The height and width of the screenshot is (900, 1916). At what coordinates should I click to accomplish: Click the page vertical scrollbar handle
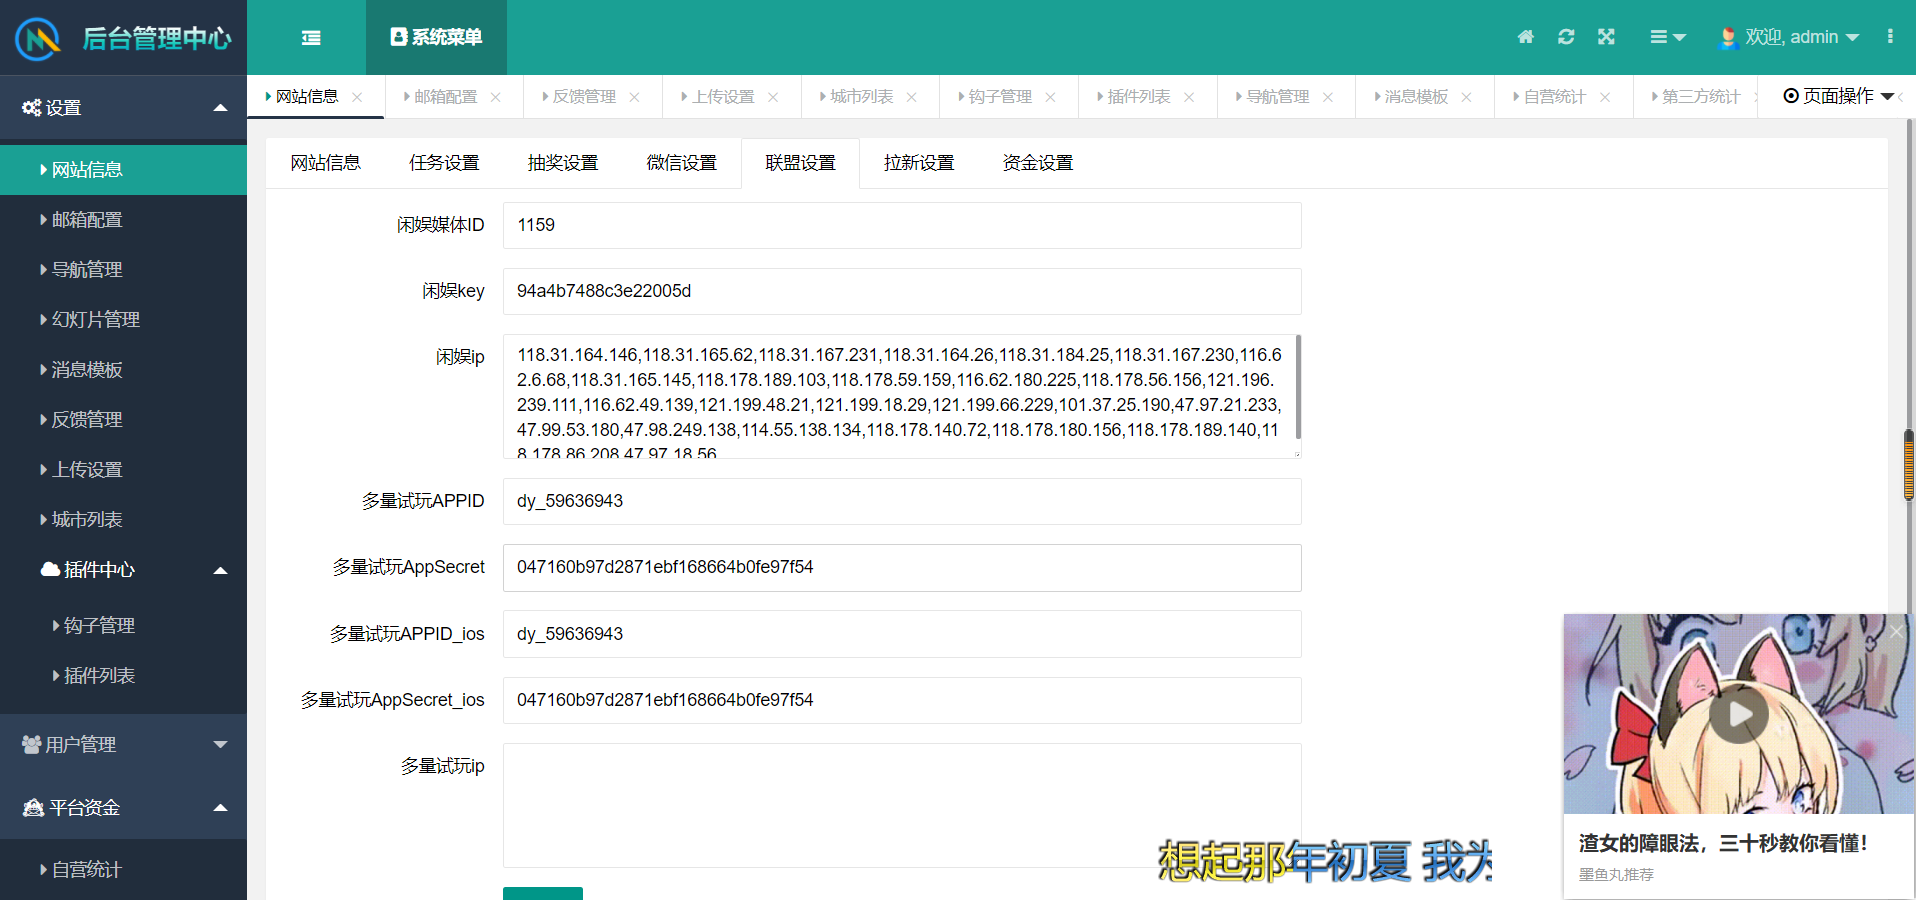pos(1908,465)
